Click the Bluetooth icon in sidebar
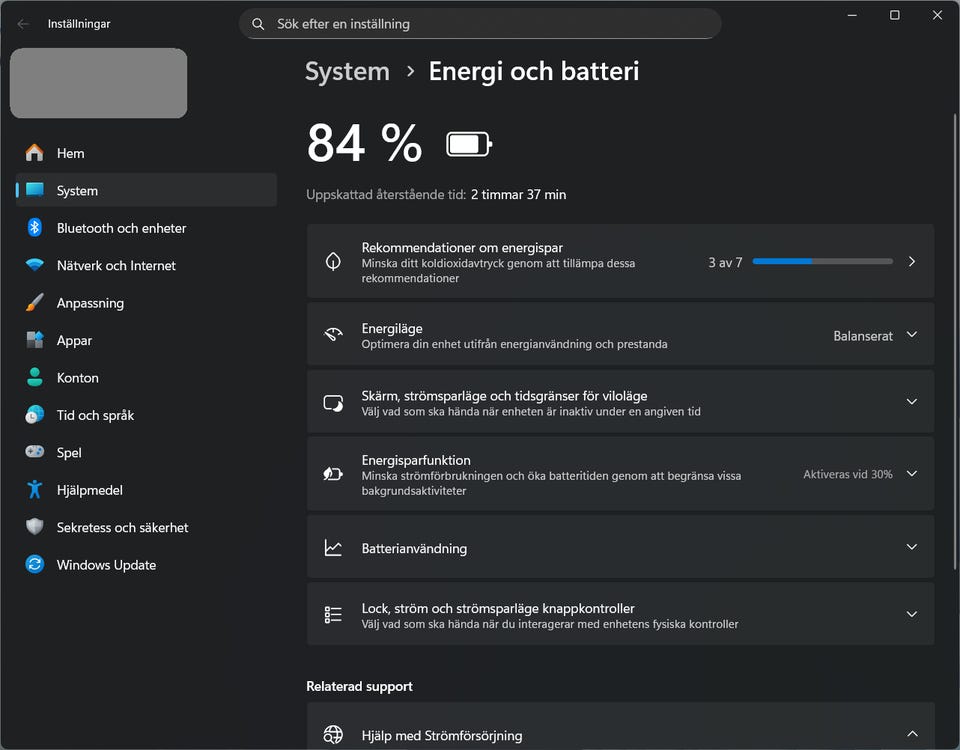The height and width of the screenshot is (750, 960). (34, 228)
